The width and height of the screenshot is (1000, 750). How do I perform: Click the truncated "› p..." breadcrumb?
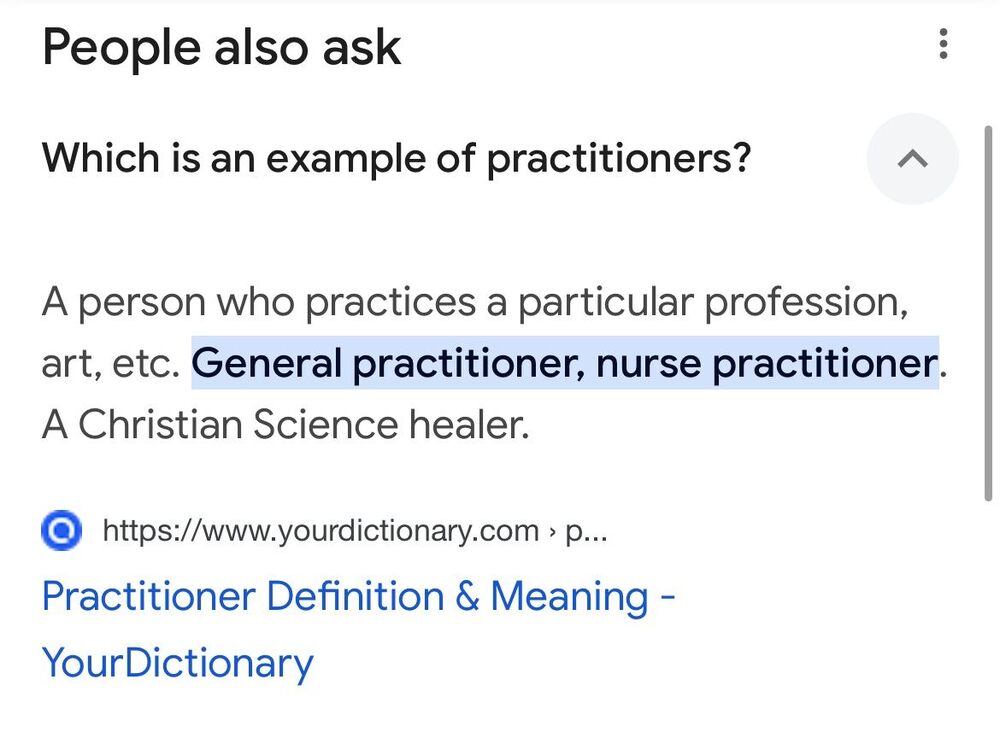pos(579,530)
